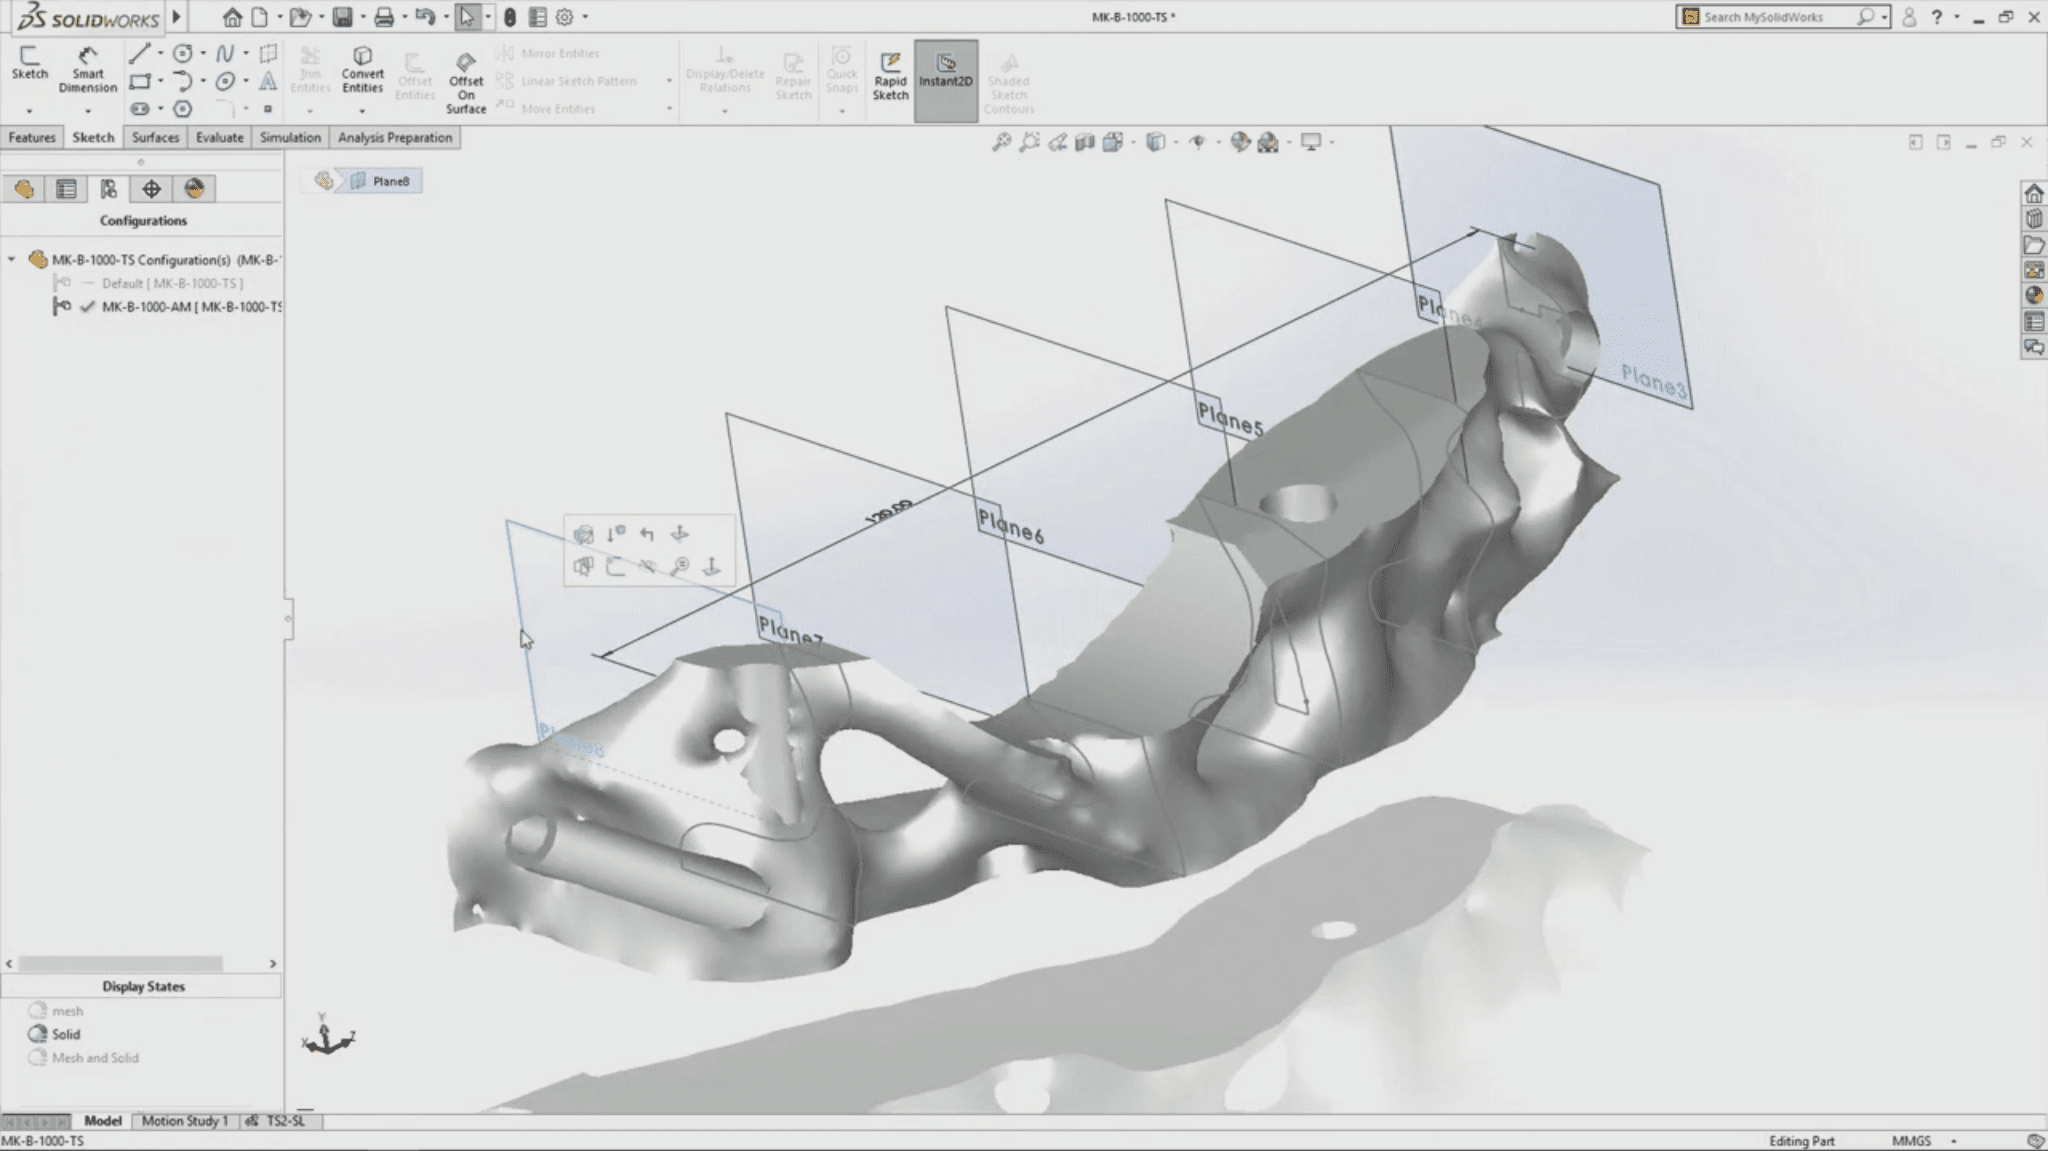The image size is (2048, 1151).
Task: Choose the Ellipse tool
Action: click(x=225, y=81)
